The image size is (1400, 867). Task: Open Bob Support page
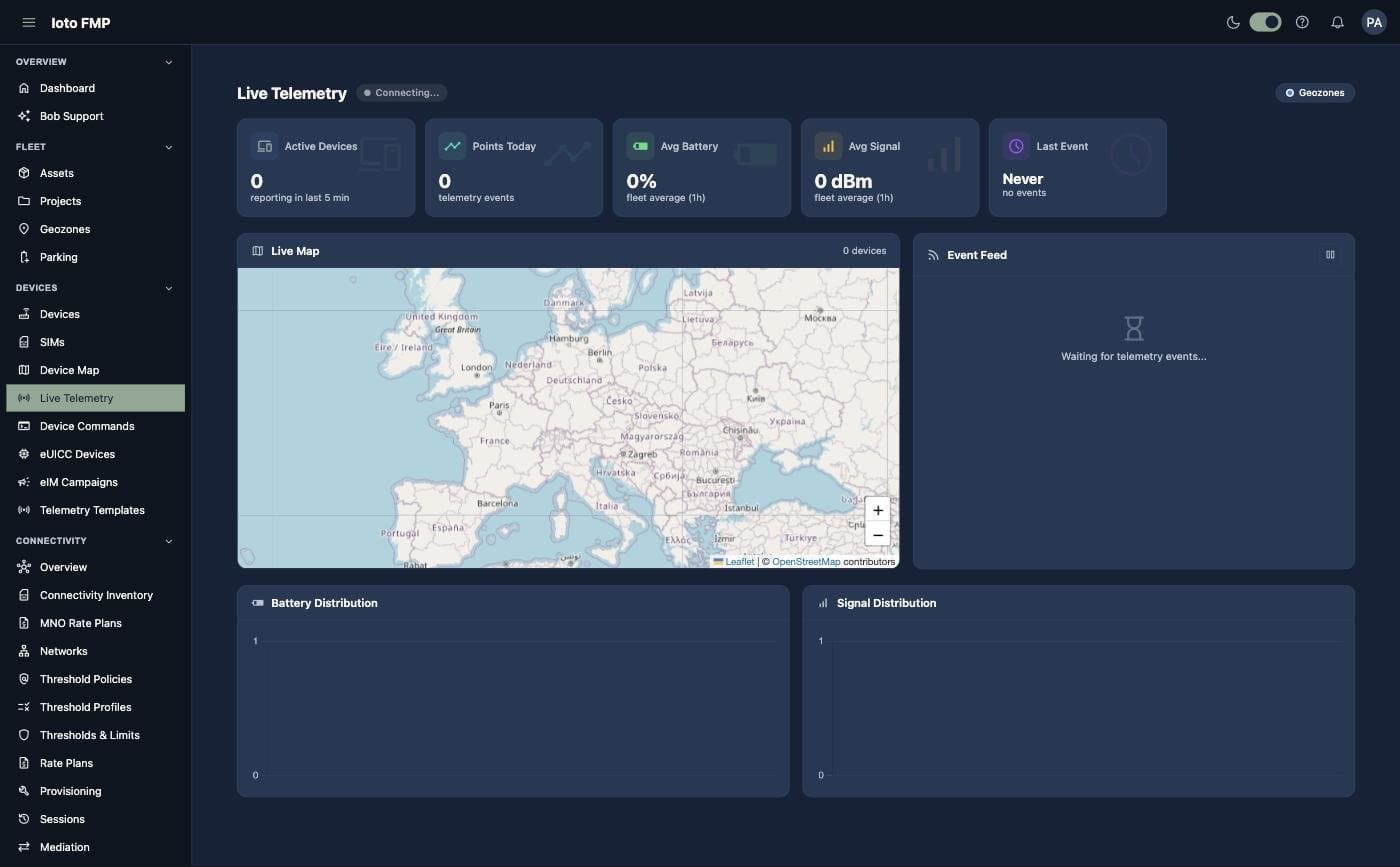coord(95,116)
